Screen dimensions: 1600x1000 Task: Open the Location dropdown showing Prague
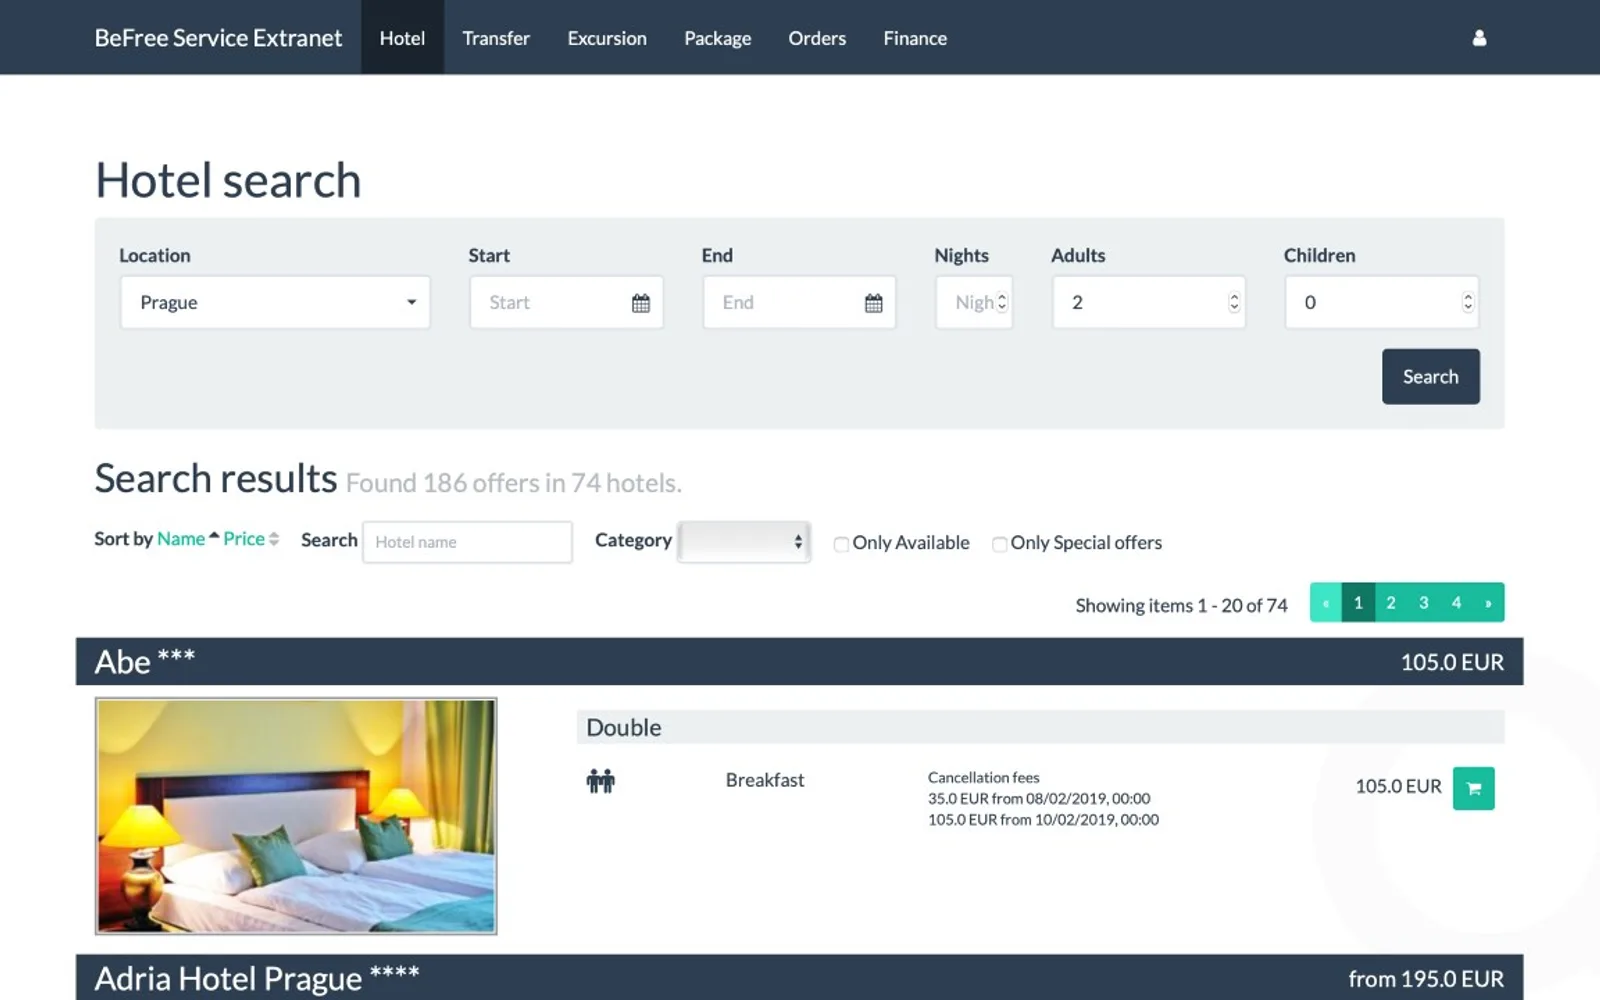point(275,302)
